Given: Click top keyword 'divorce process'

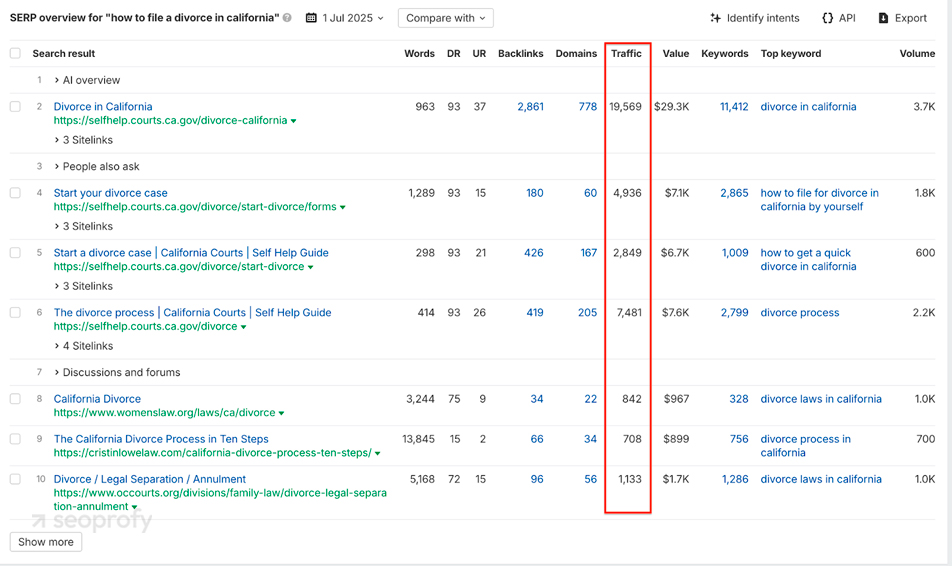Looking at the screenshot, I should [800, 312].
